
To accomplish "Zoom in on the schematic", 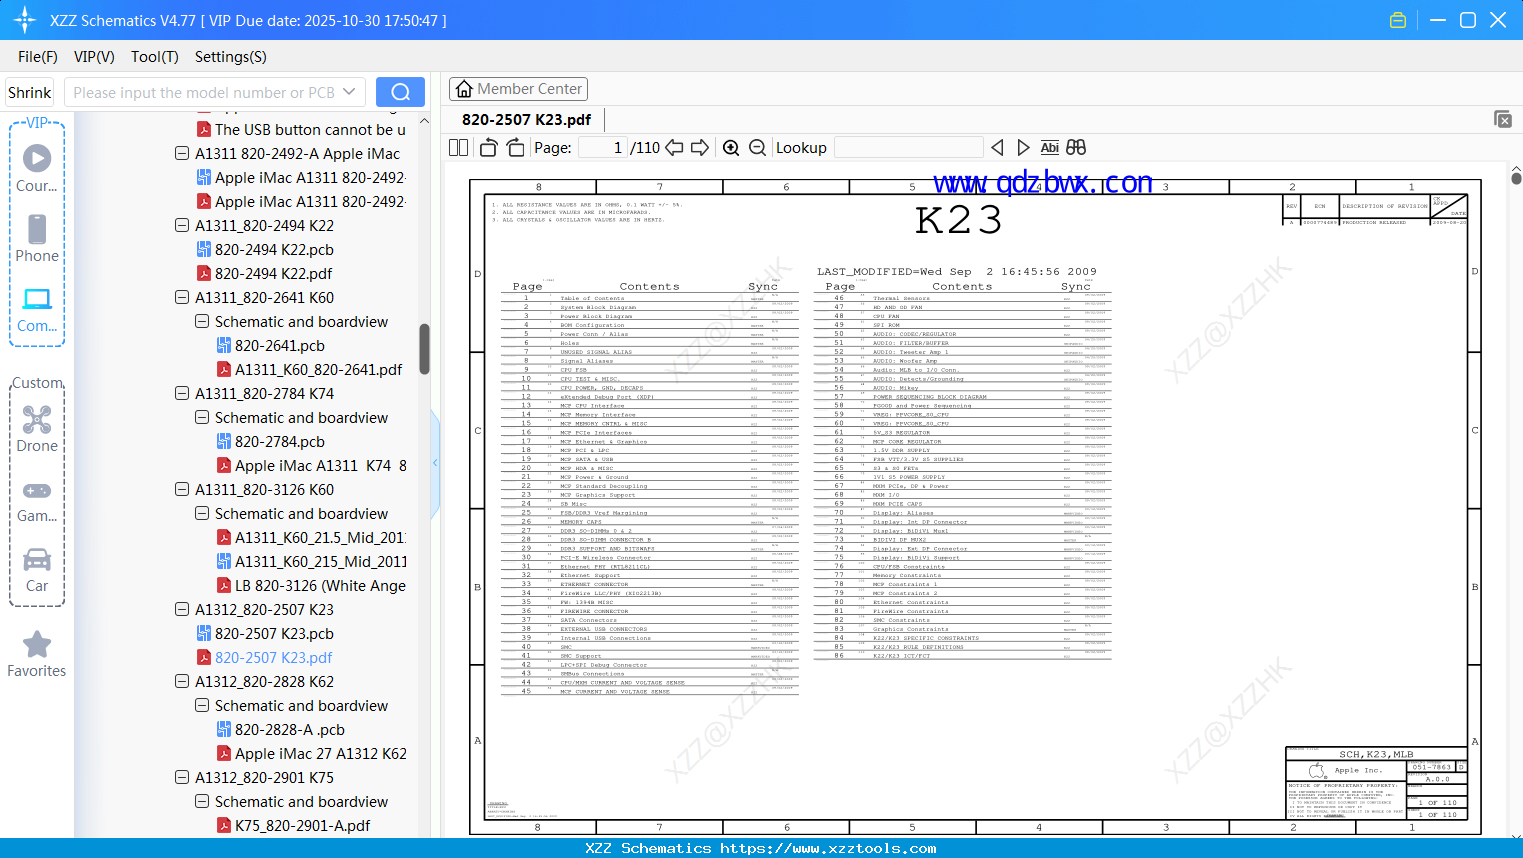I will [731, 148].
